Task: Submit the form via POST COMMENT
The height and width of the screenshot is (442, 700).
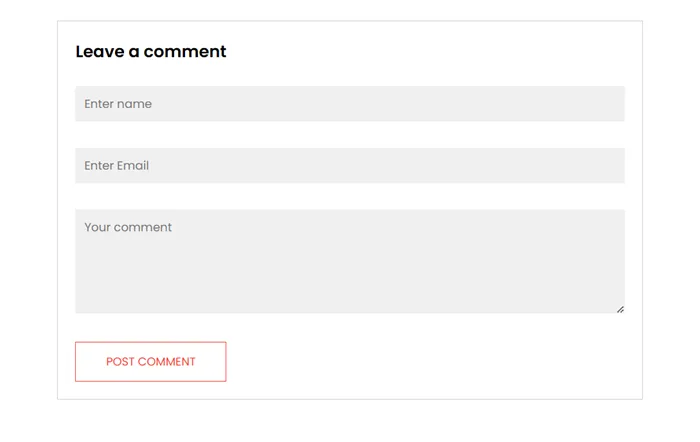Action: click(151, 362)
